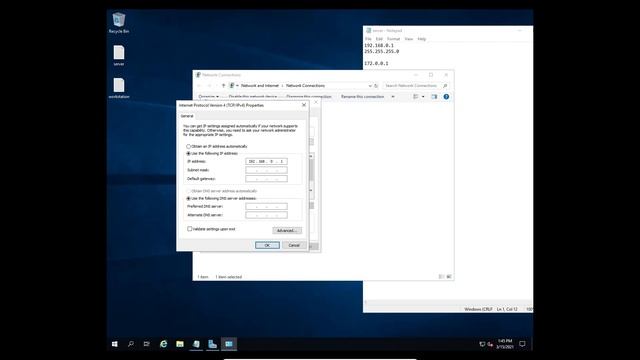Show the taskbar clock and calendar
Viewport: 640px width, 360px height.
point(505,344)
